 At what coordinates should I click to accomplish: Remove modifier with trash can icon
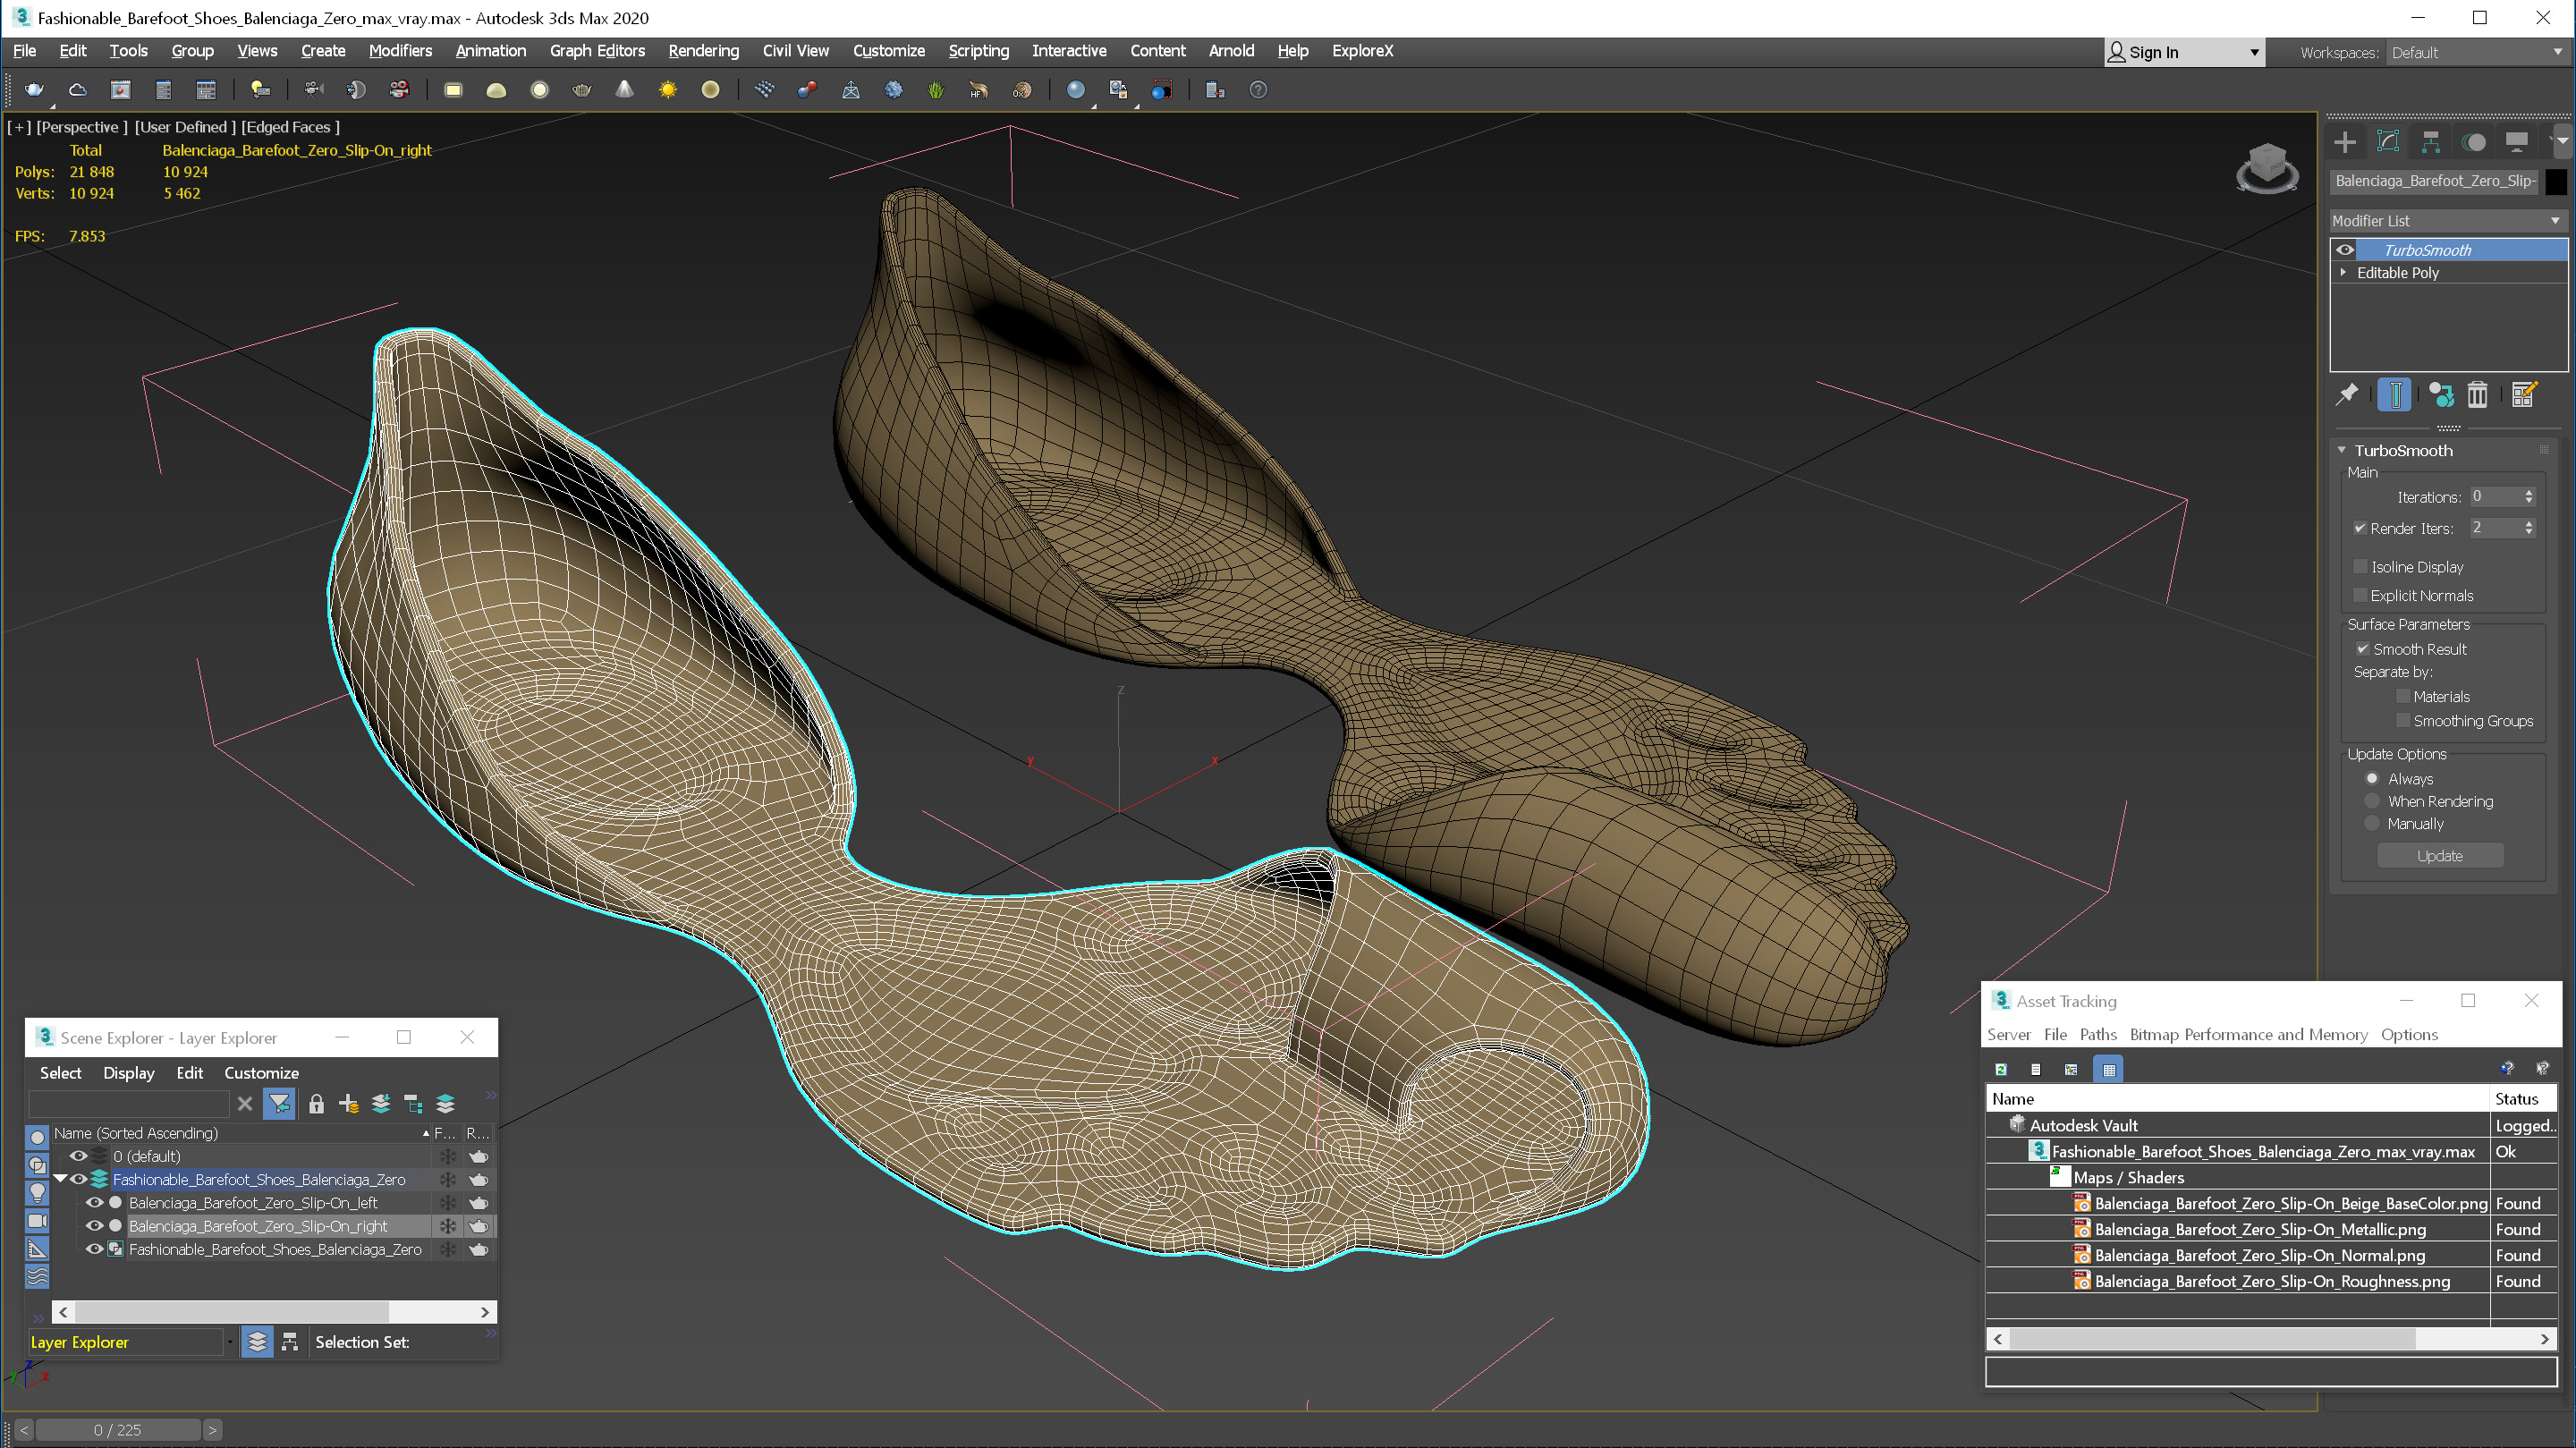click(2477, 395)
